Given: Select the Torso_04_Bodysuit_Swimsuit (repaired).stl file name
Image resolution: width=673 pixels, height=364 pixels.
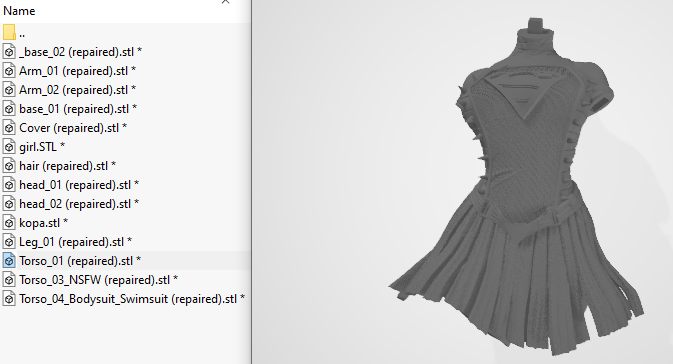Looking at the screenshot, I should pyautogui.click(x=132, y=299).
